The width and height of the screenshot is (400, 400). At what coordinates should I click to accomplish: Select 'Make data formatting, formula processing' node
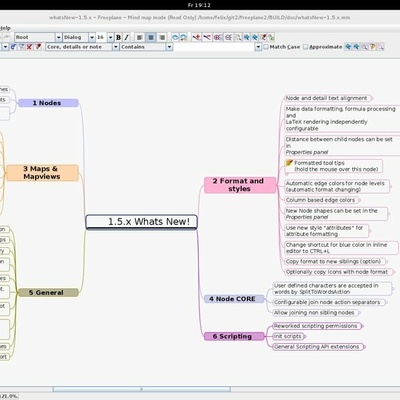(341, 119)
